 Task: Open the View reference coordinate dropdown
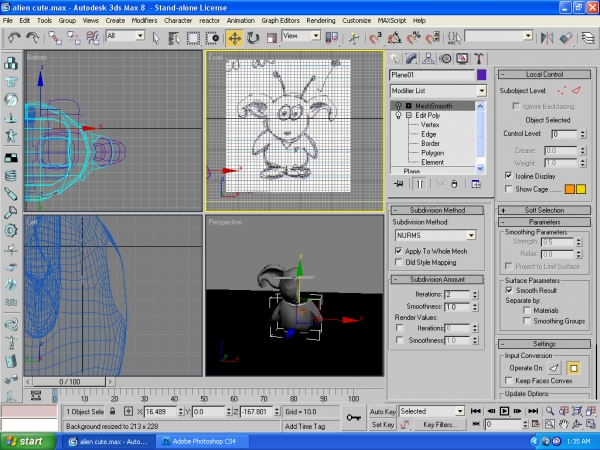[x=316, y=36]
